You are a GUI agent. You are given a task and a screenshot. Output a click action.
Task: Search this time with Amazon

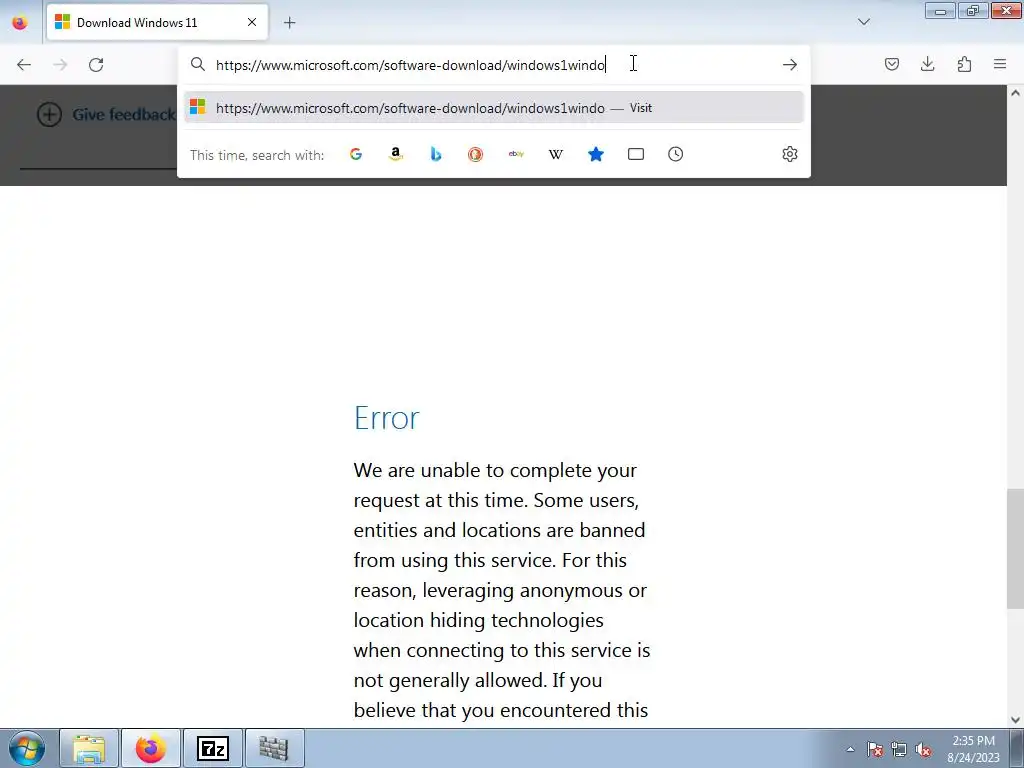(x=396, y=154)
